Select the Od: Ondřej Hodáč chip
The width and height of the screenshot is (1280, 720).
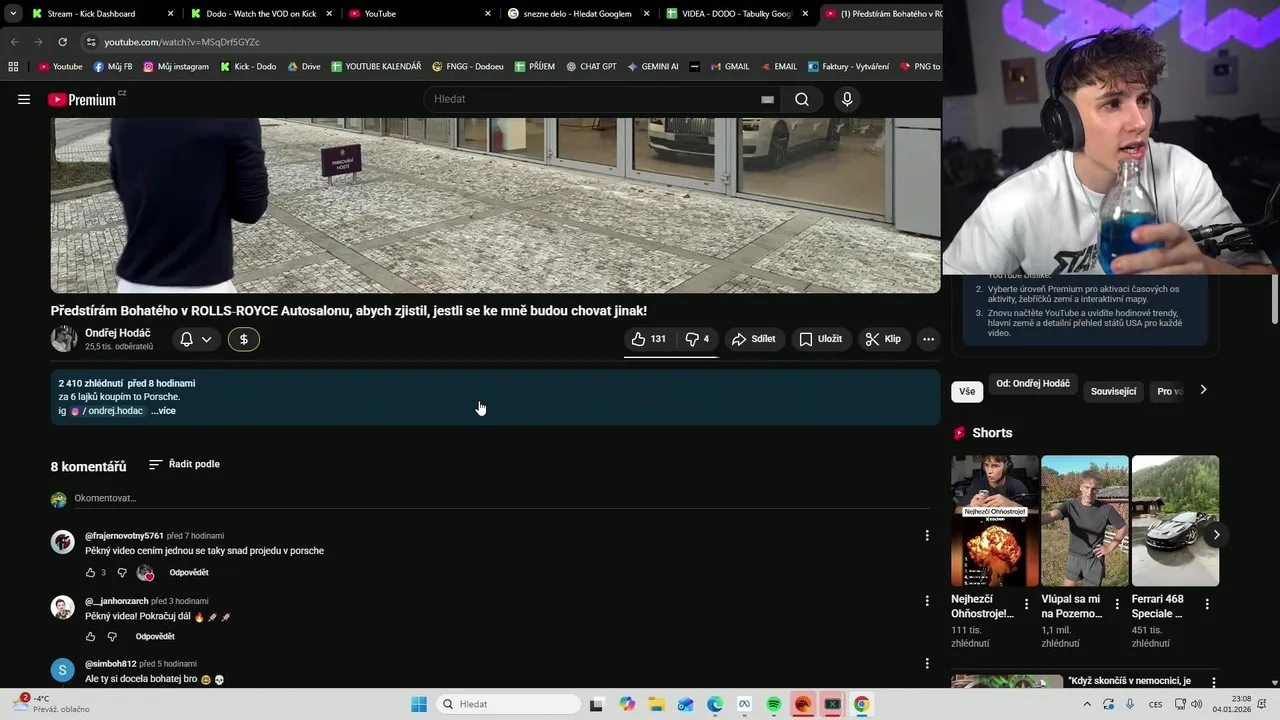point(1033,384)
